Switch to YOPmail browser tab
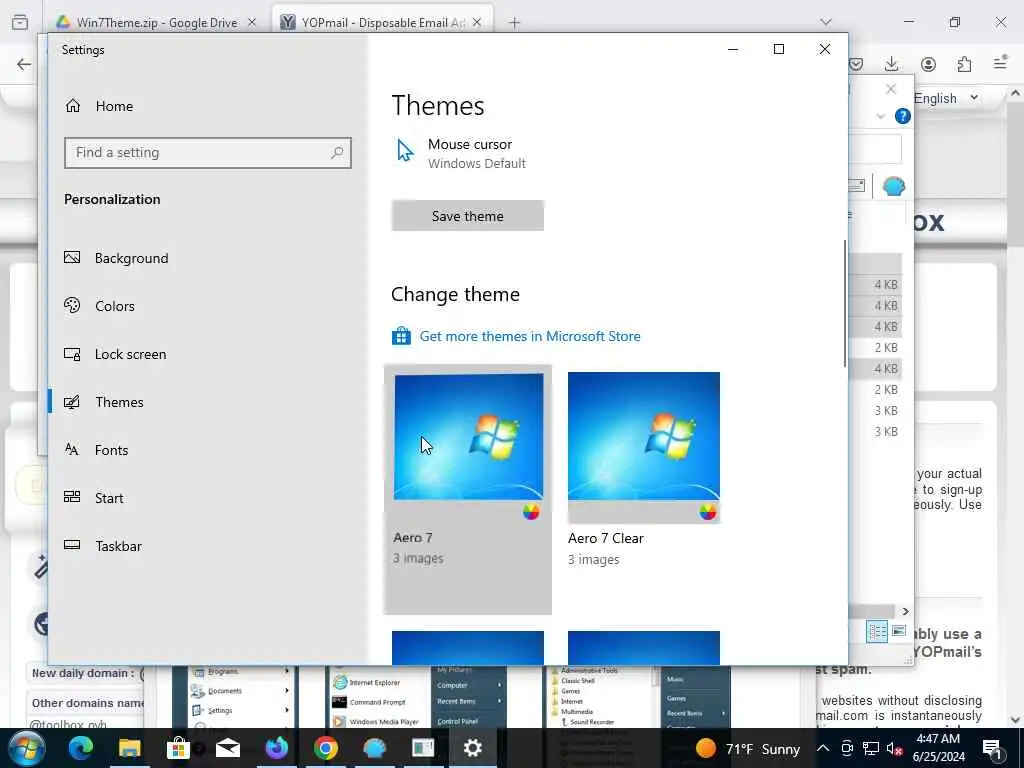 point(382,22)
